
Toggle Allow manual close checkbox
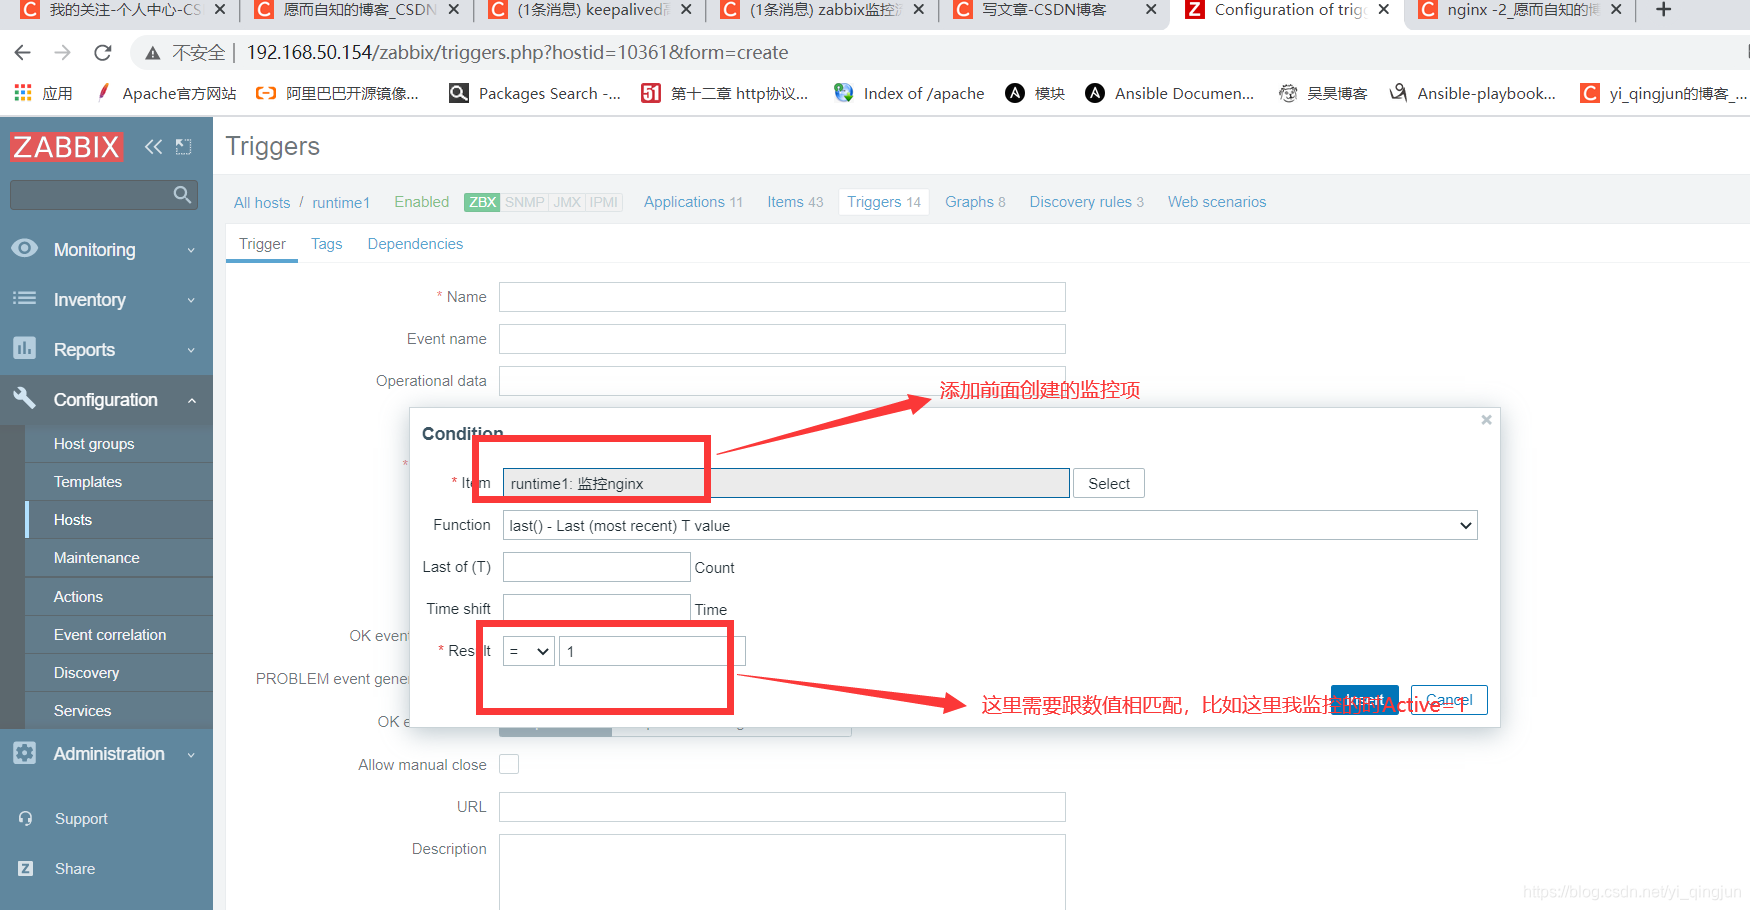pyautogui.click(x=509, y=764)
